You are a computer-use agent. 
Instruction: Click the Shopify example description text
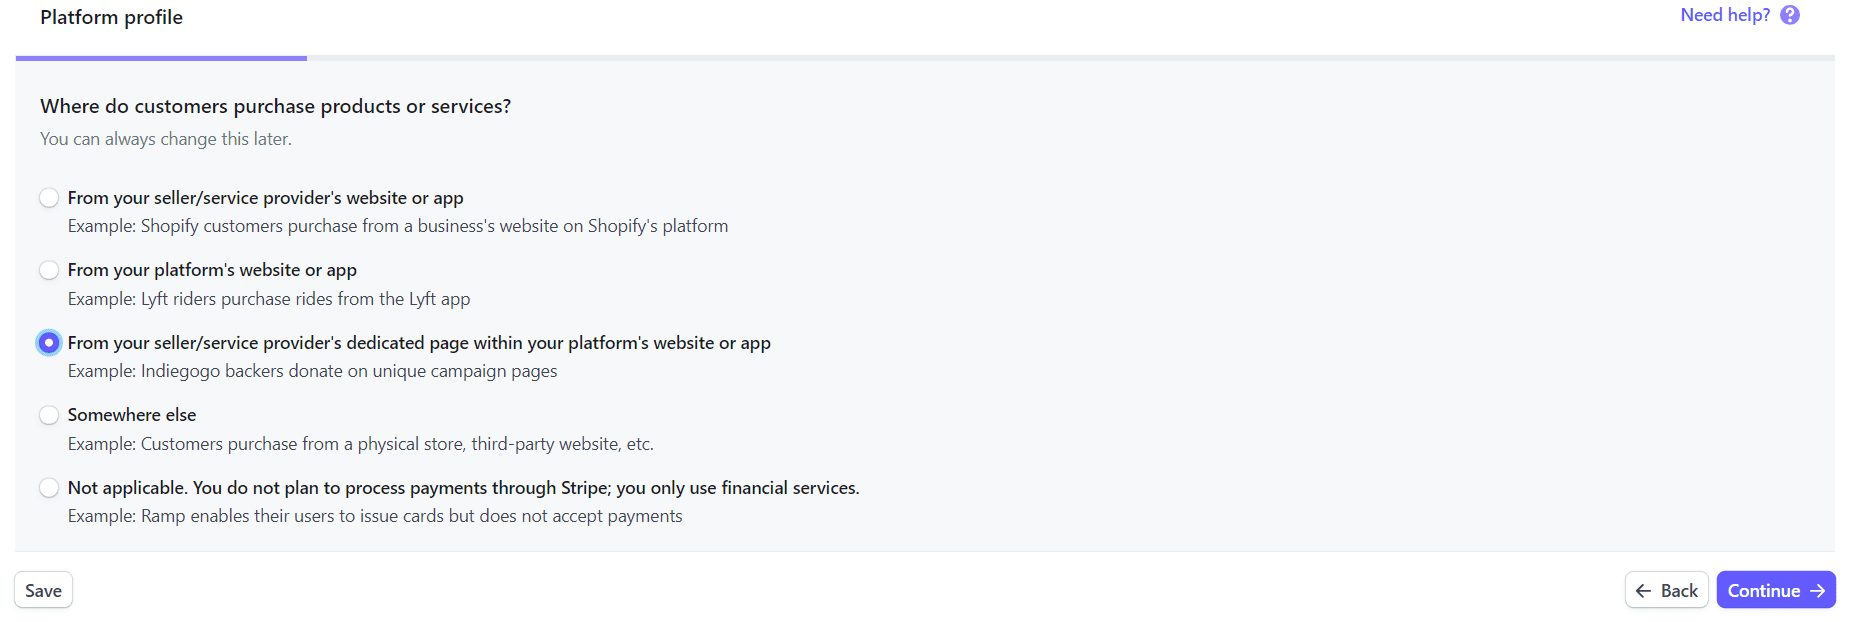[398, 226]
